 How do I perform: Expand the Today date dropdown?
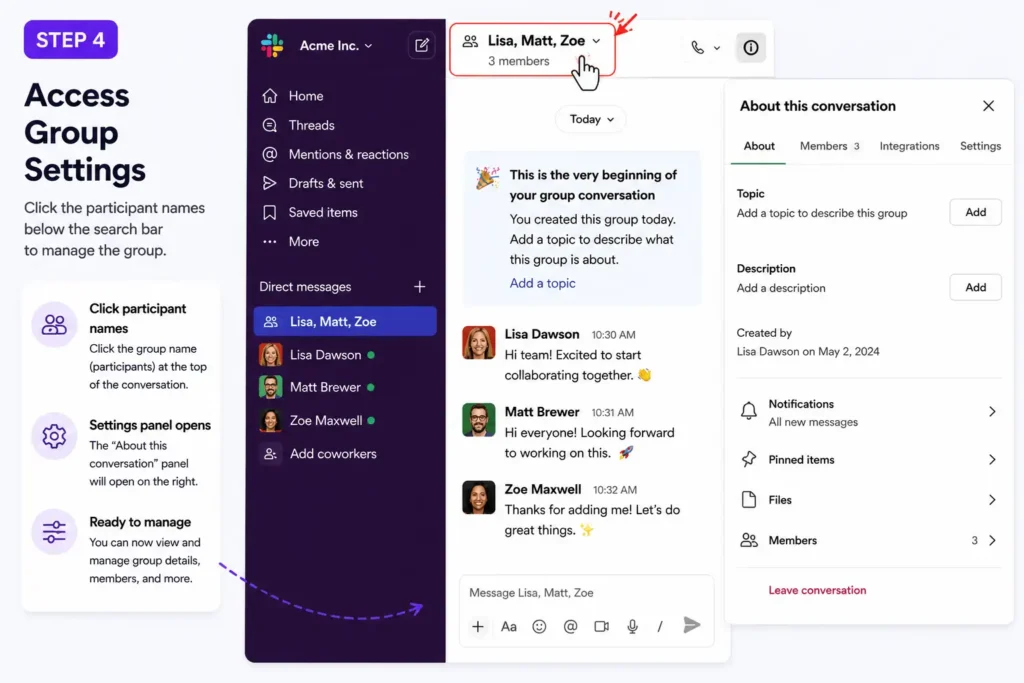pos(591,119)
